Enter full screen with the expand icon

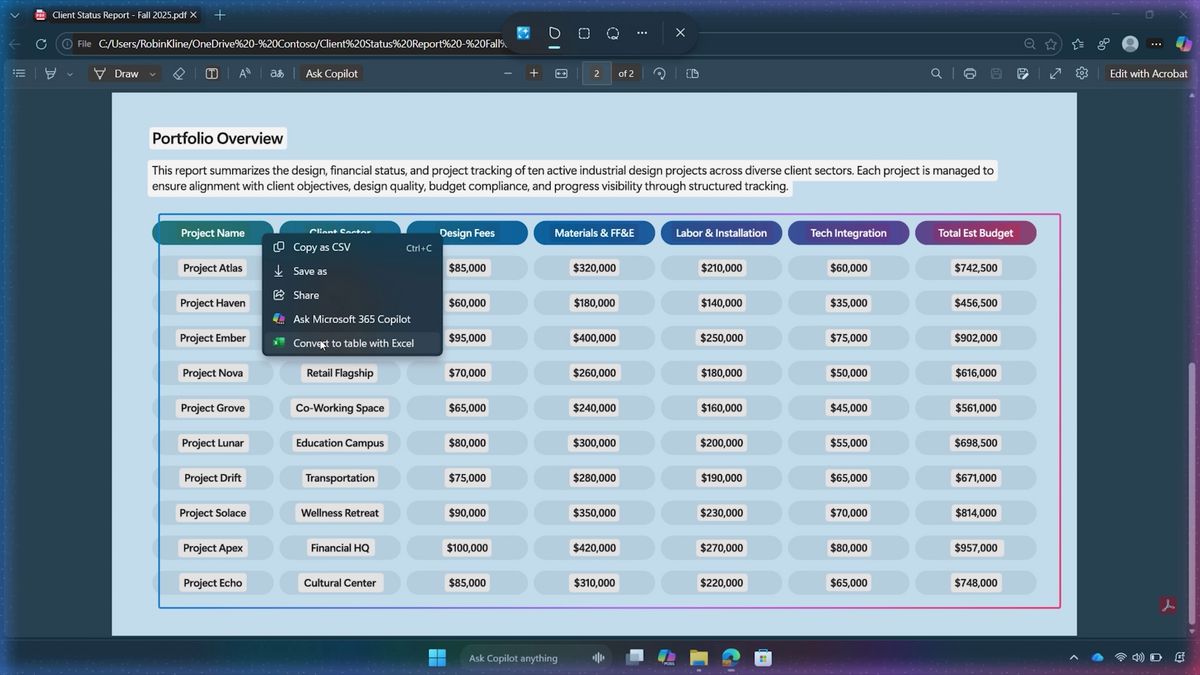coord(1055,73)
